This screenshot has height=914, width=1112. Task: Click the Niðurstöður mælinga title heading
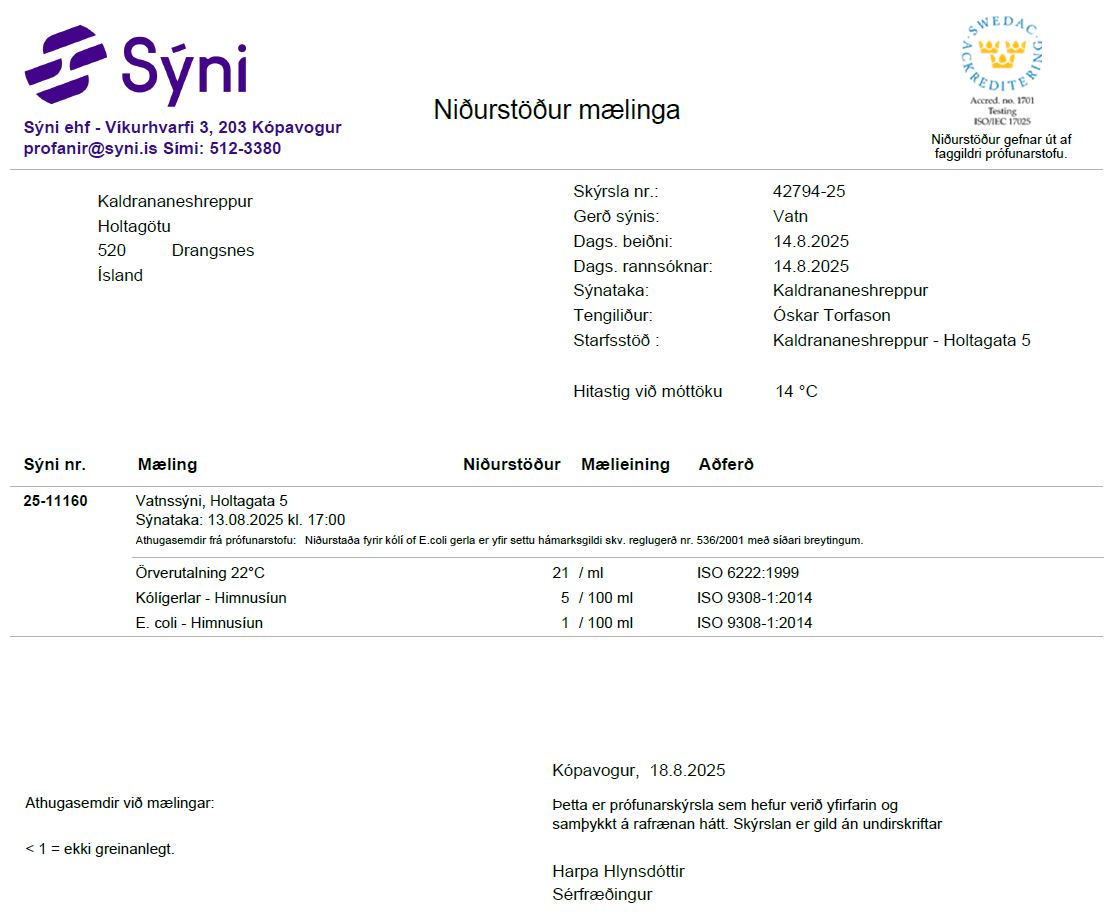556,110
